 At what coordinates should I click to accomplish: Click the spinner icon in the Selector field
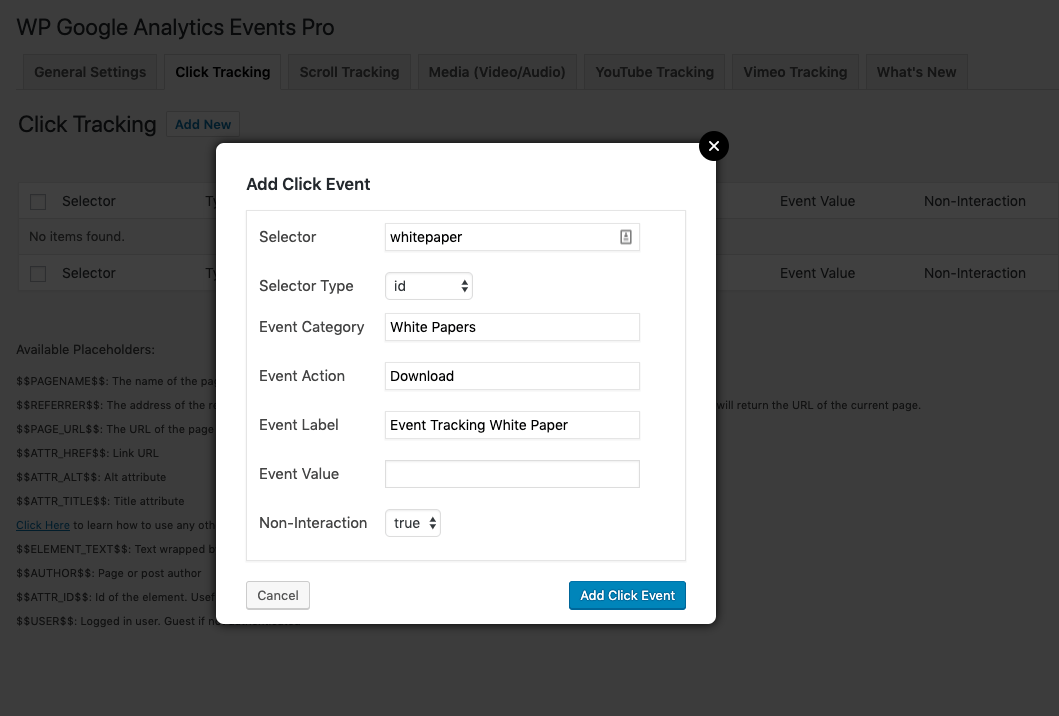click(626, 237)
